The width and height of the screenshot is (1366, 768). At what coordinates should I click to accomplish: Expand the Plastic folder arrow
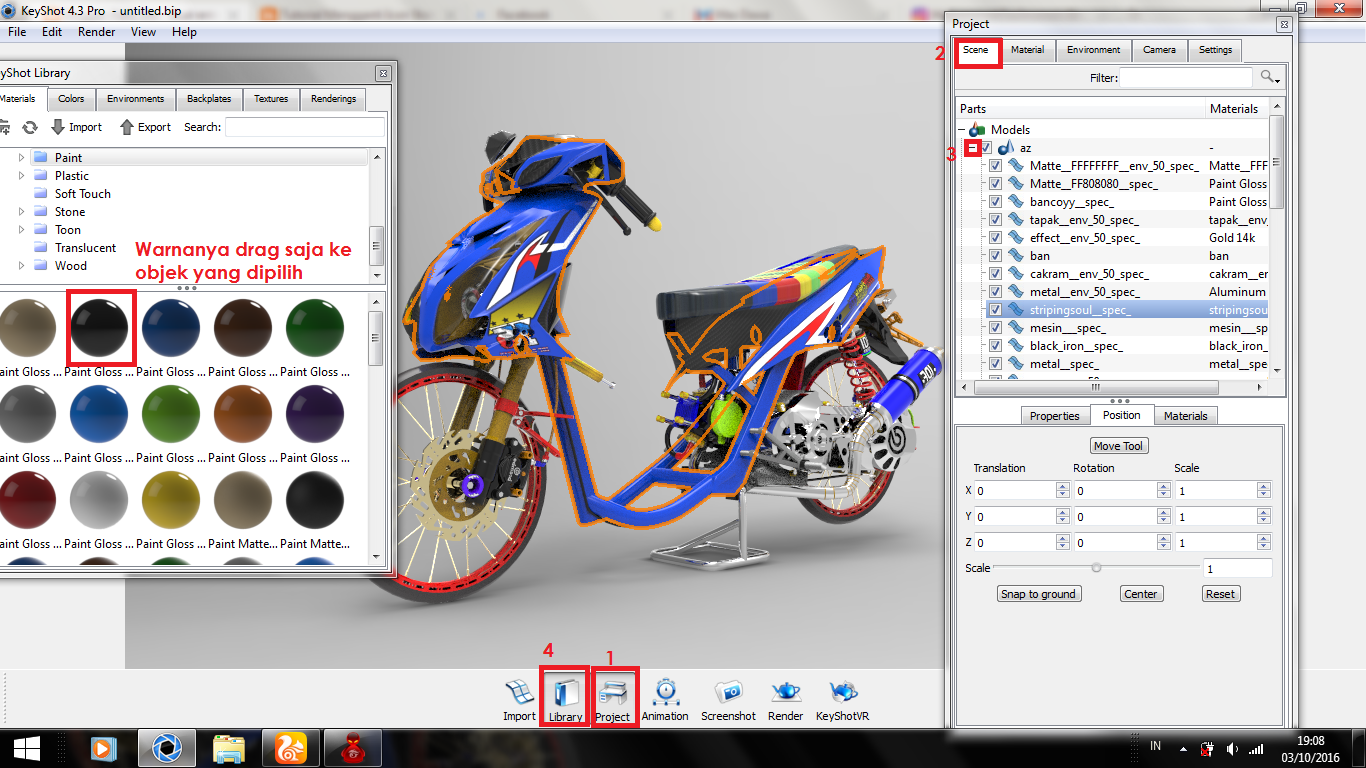(x=22, y=176)
